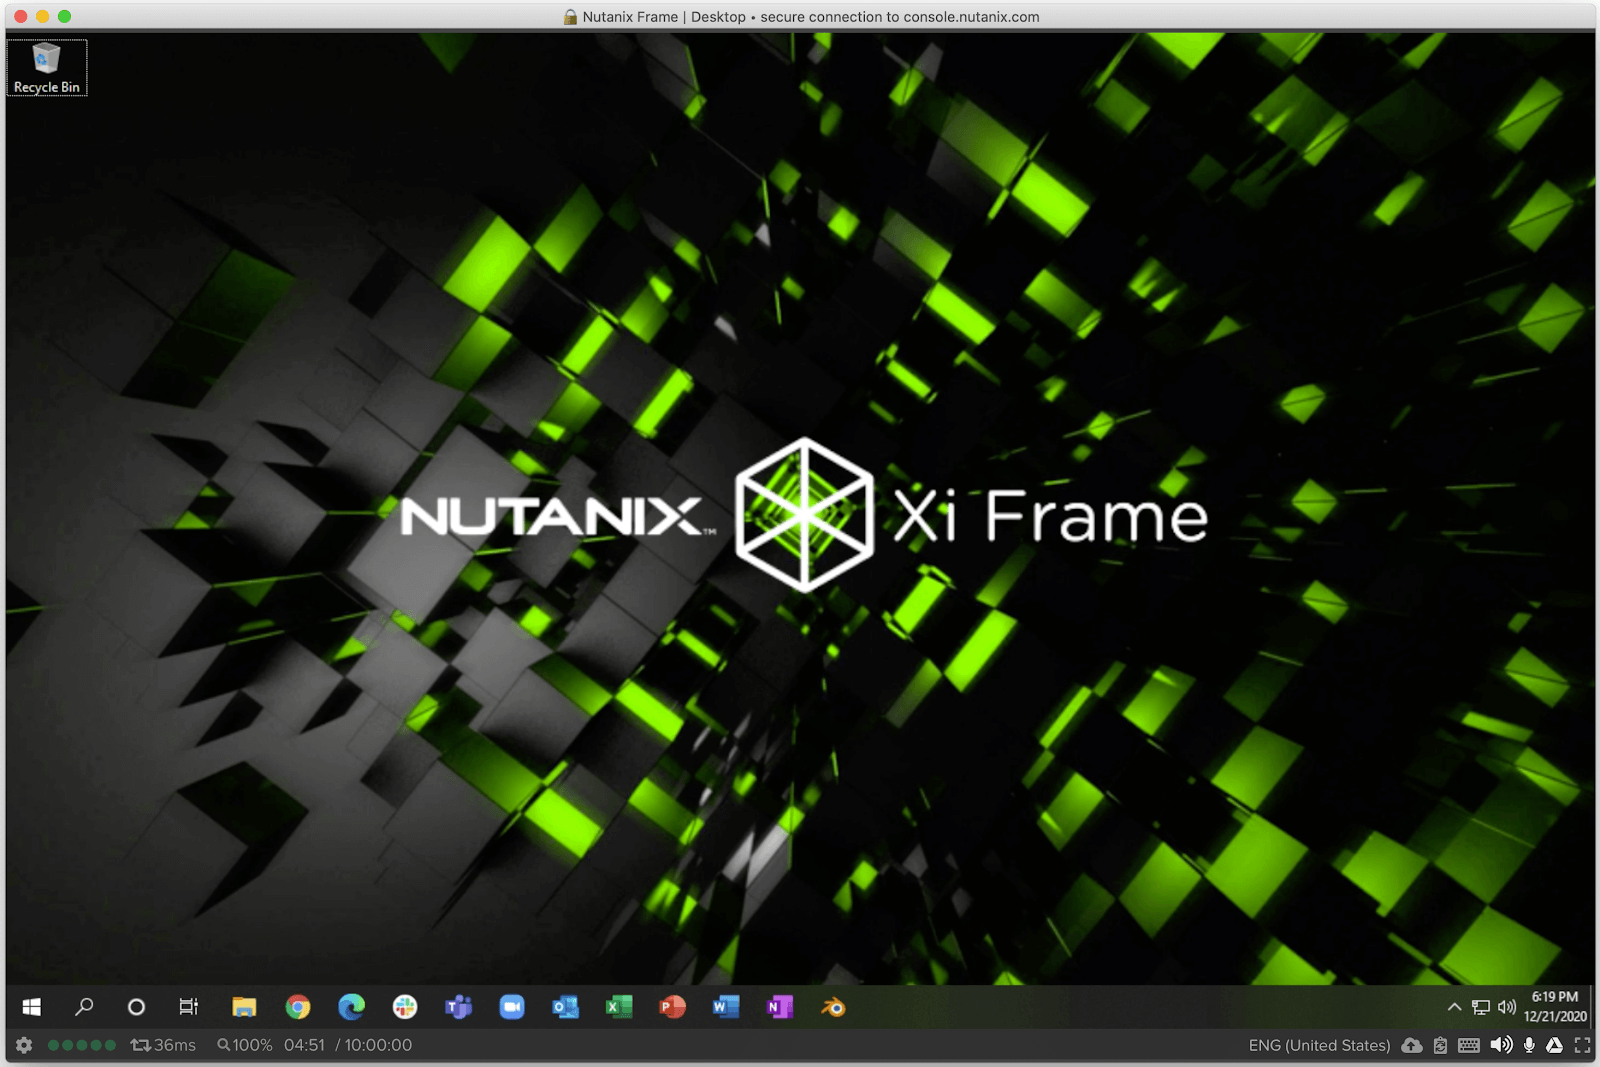Expand Windows hidden tray icons chevron
1600x1067 pixels.
click(1454, 1007)
